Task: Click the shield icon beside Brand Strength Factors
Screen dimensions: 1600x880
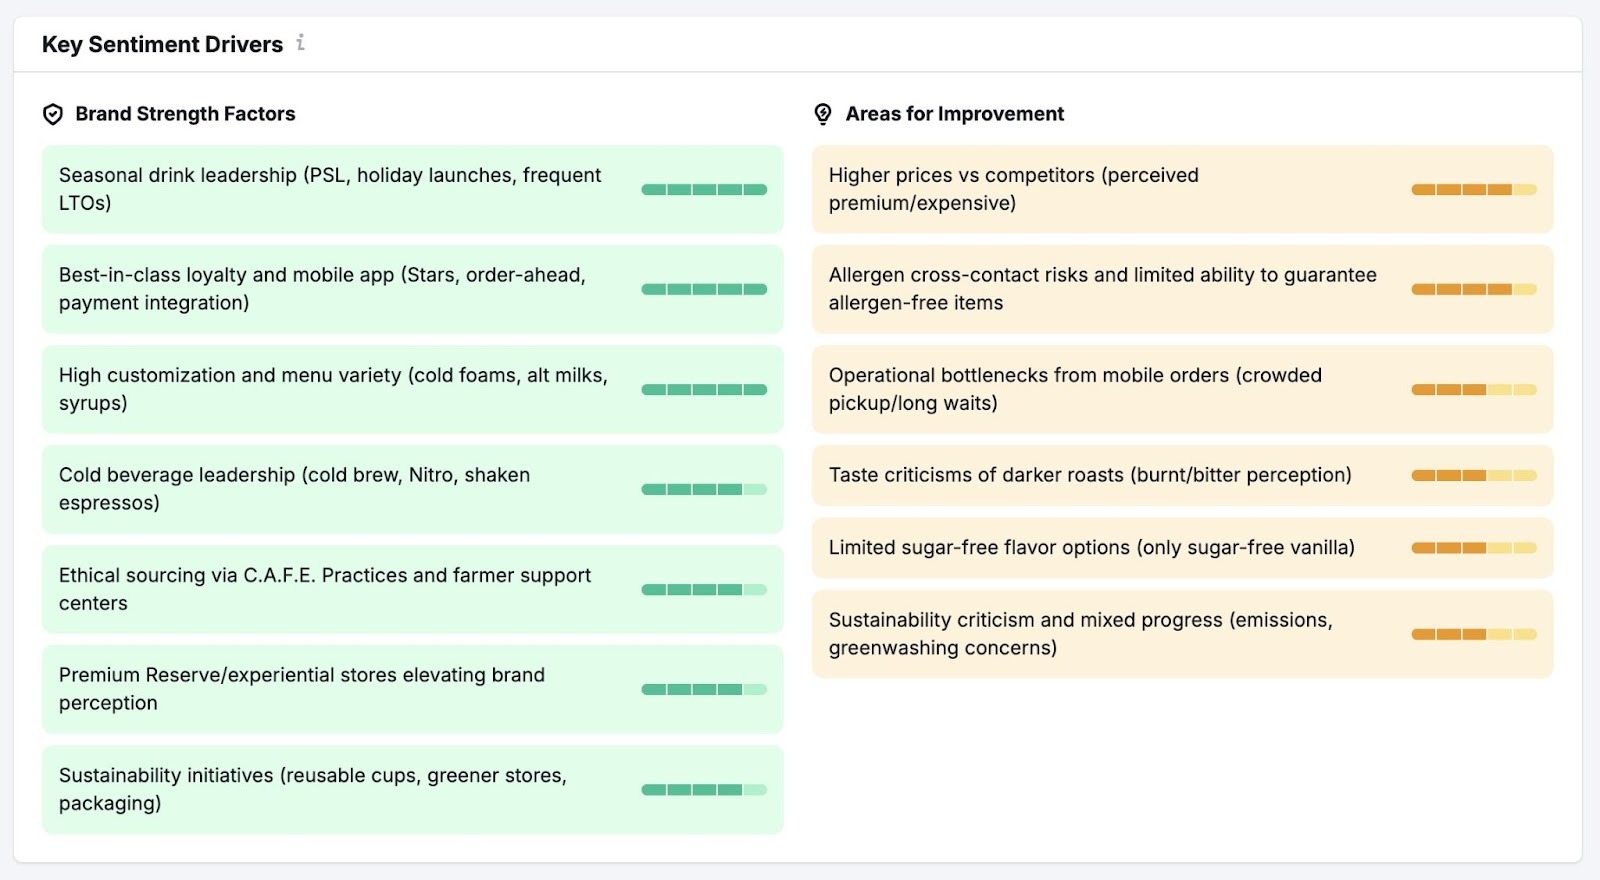Action: [52, 113]
